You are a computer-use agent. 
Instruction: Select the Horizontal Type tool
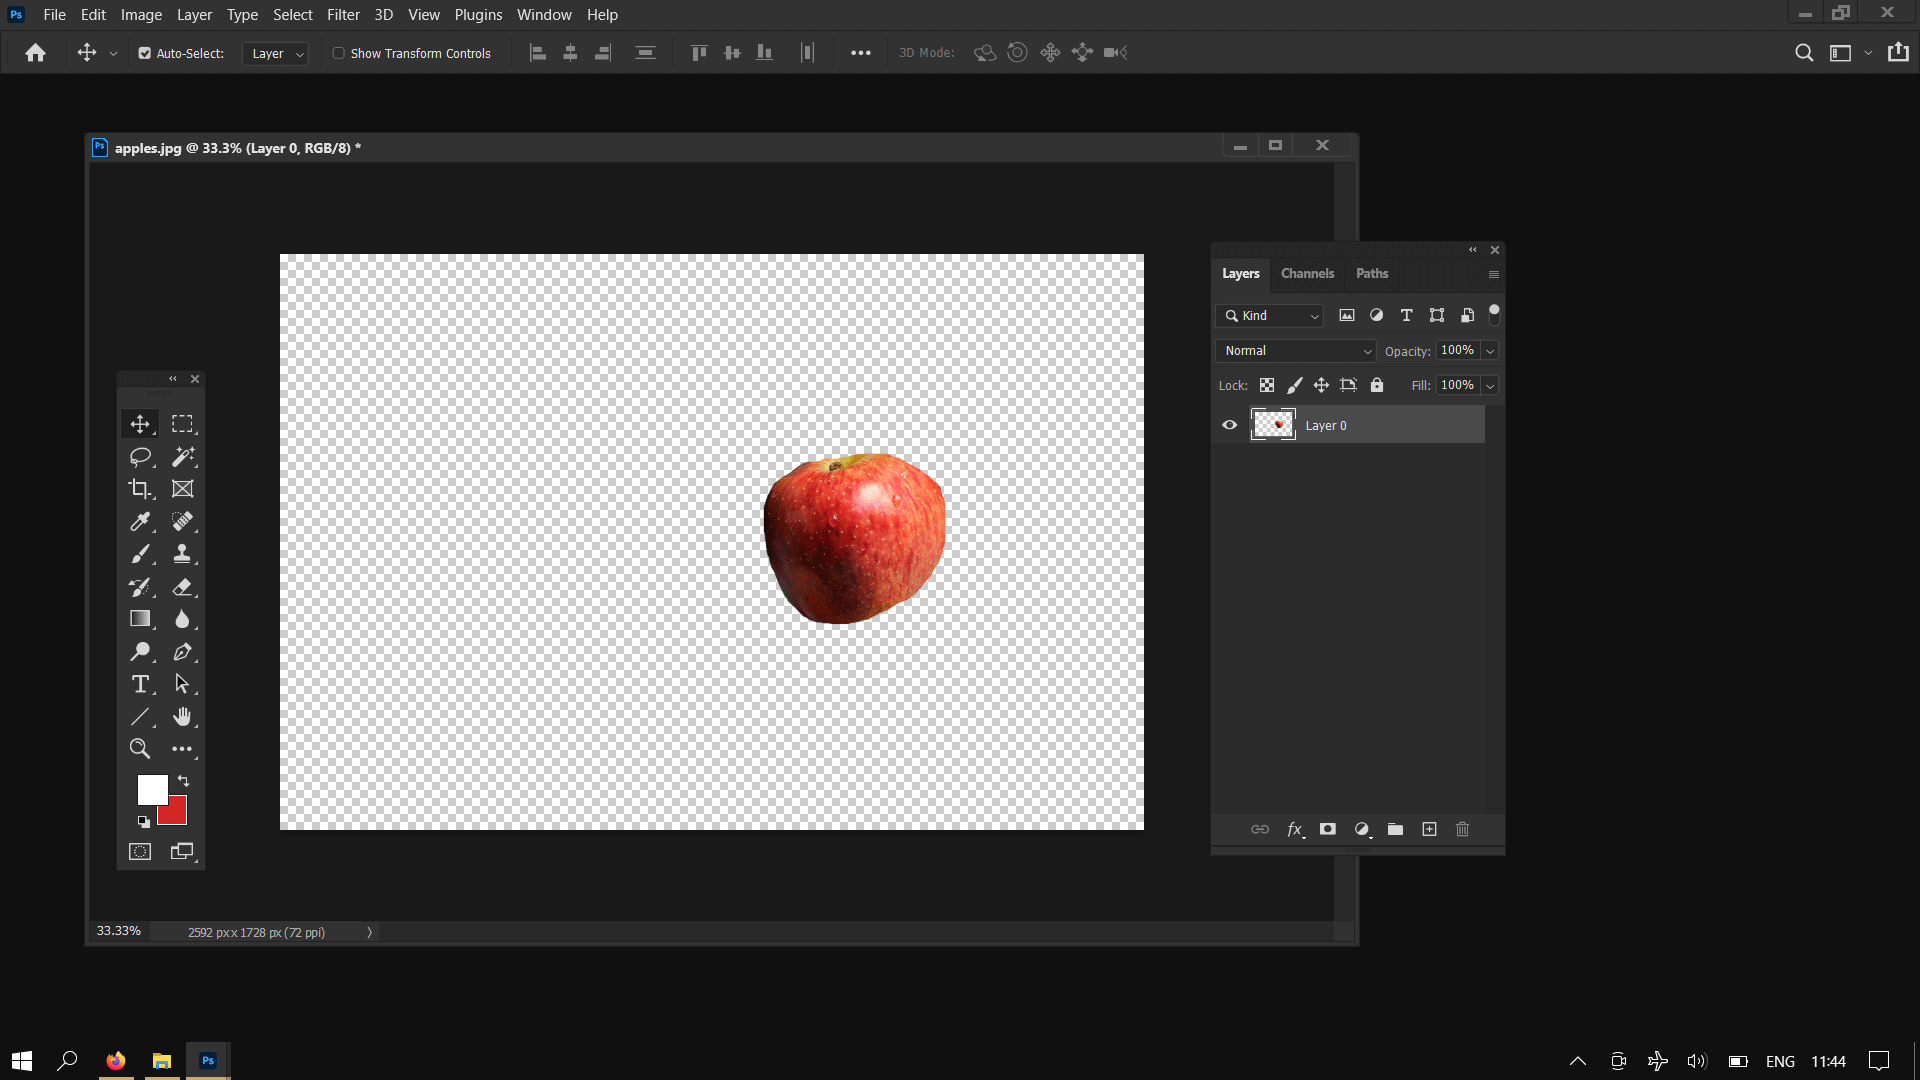tap(140, 685)
